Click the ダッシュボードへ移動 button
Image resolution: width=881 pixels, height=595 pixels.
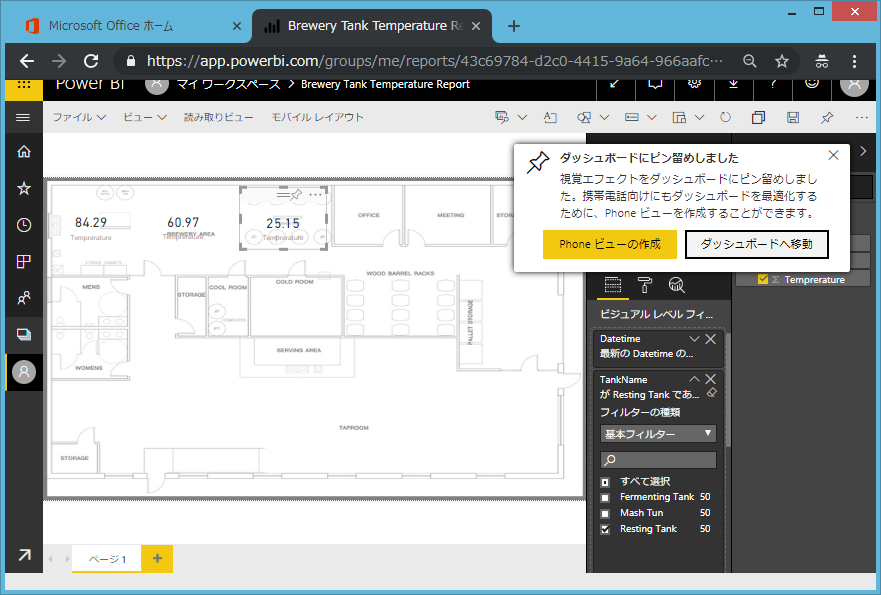757,244
